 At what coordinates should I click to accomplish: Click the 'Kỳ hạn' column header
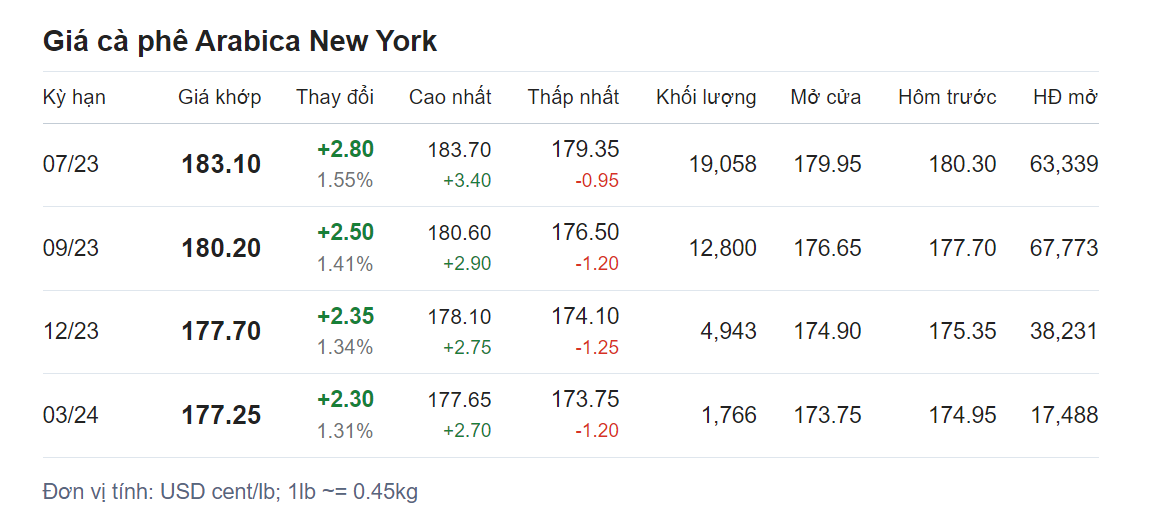(x=74, y=97)
